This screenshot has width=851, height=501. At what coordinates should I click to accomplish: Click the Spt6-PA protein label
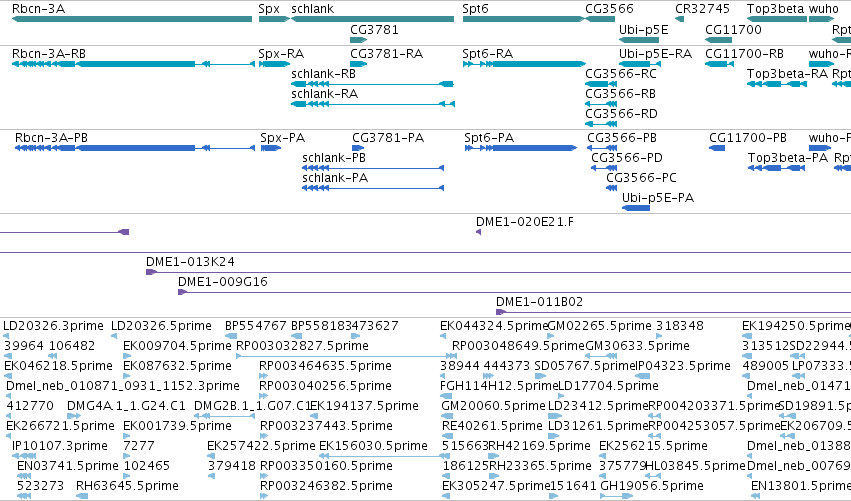[x=489, y=138]
